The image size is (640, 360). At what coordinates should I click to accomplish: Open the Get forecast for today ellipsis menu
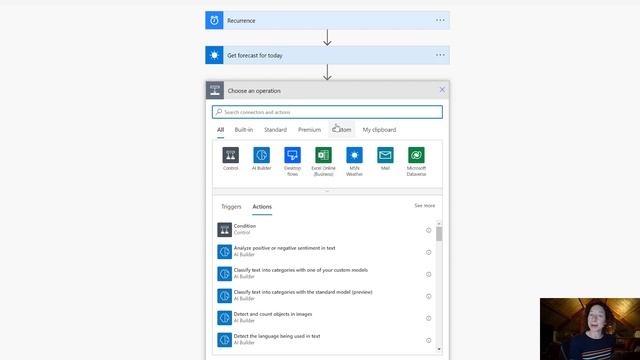(x=440, y=55)
